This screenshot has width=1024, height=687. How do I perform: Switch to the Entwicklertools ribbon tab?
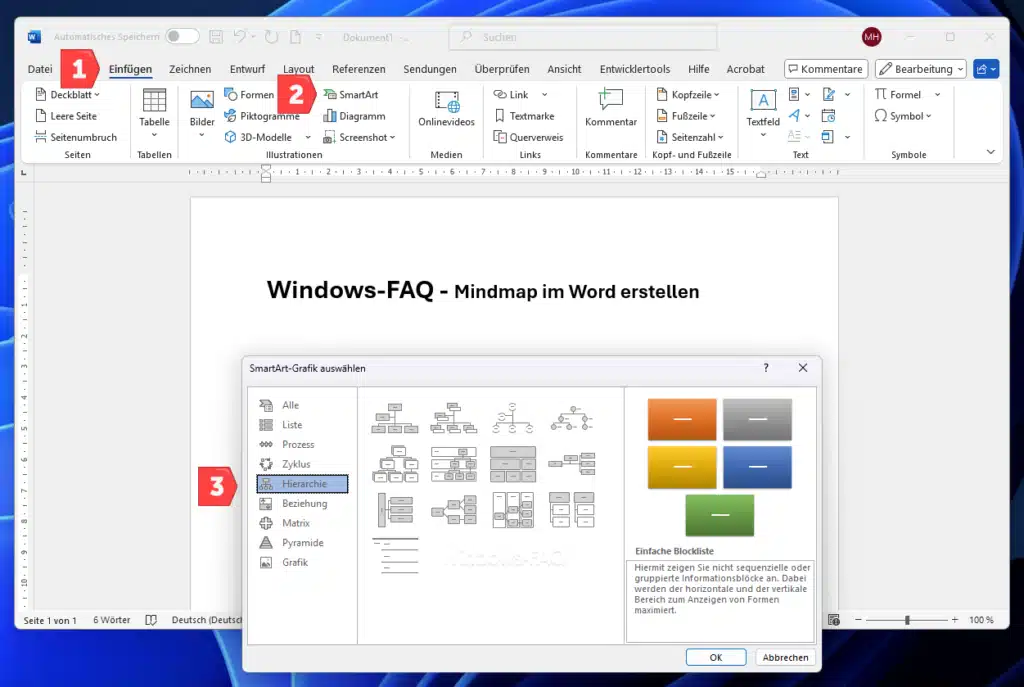pos(634,69)
